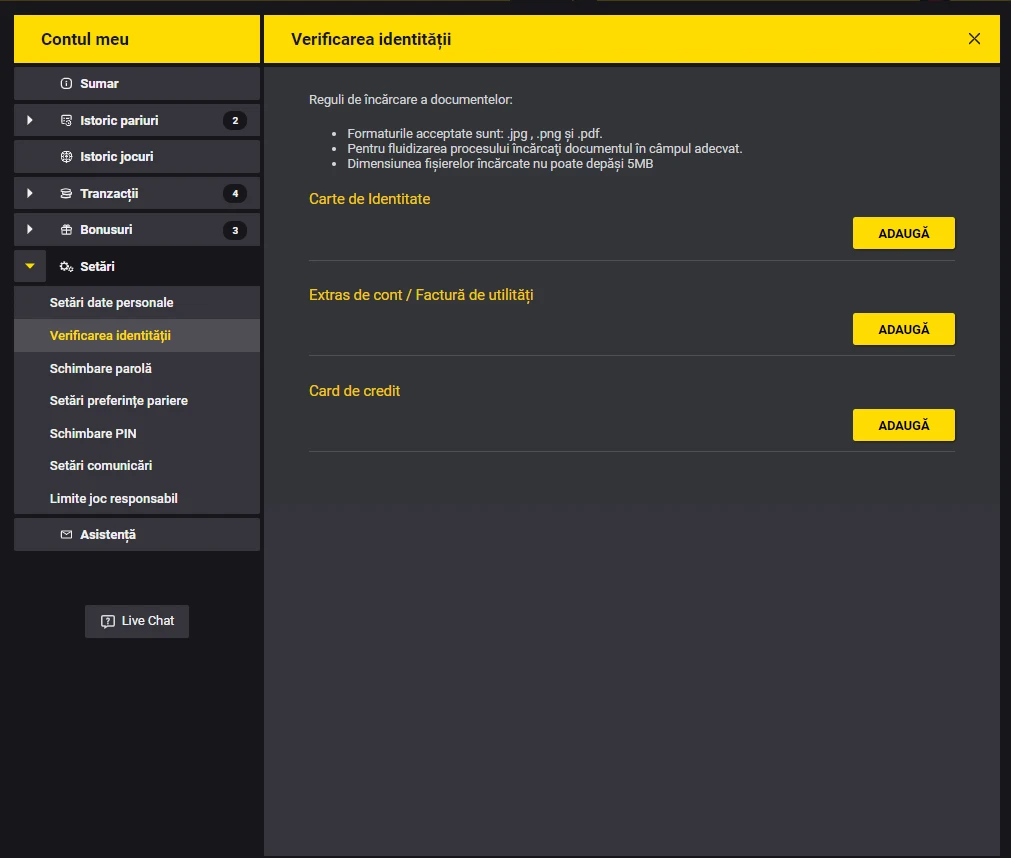Click the Sumar info icon
The image size is (1011, 858).
click(x=67, y=84)
